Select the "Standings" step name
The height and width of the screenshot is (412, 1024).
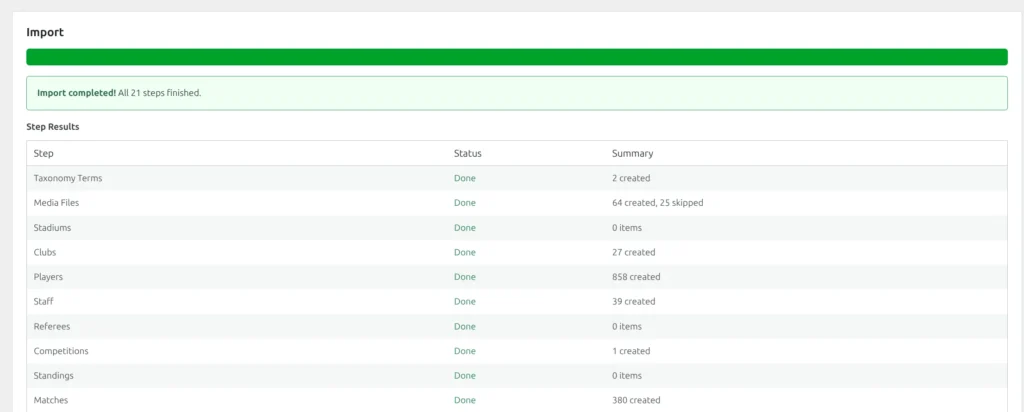pyautogui.click(x=54, y=375)
